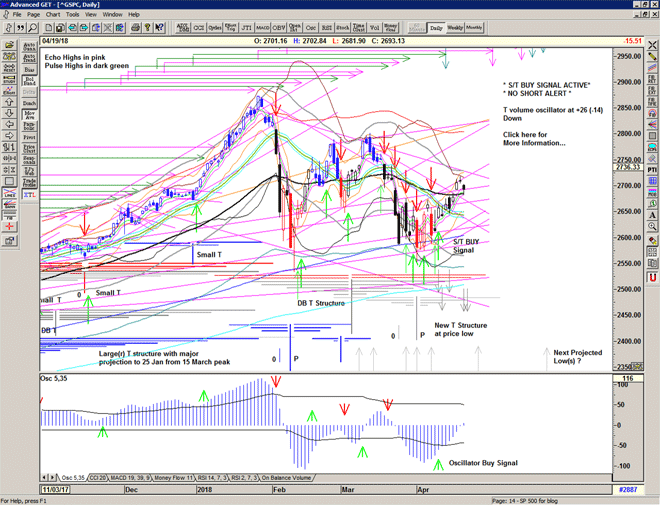Open the Chart menu
Image resolution: width=660 pixels, height=505 pixels.
[53, 15]
